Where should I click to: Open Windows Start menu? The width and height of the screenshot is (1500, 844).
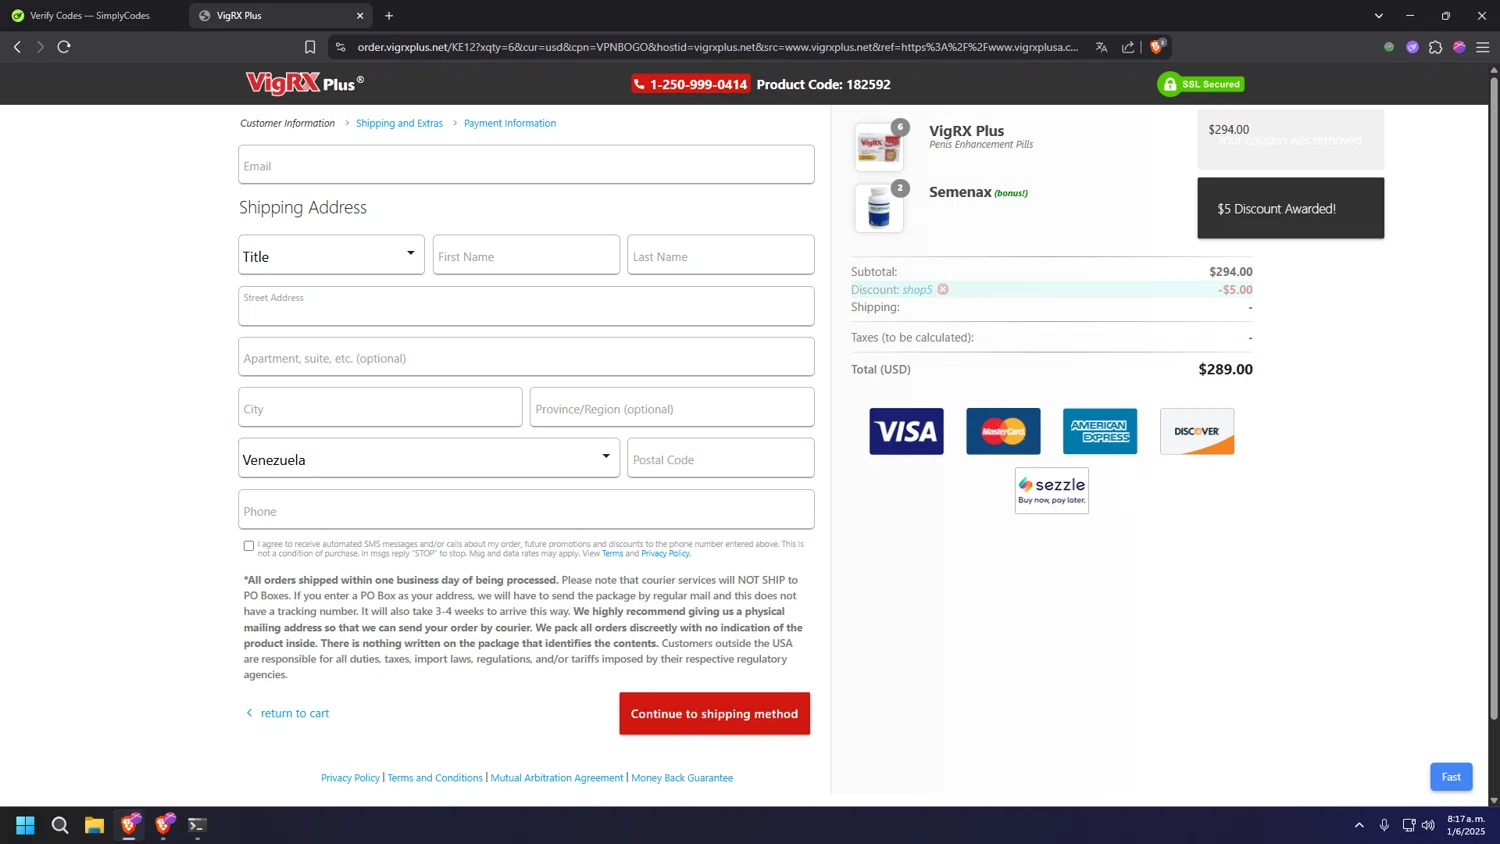click(x=25, y=825)
